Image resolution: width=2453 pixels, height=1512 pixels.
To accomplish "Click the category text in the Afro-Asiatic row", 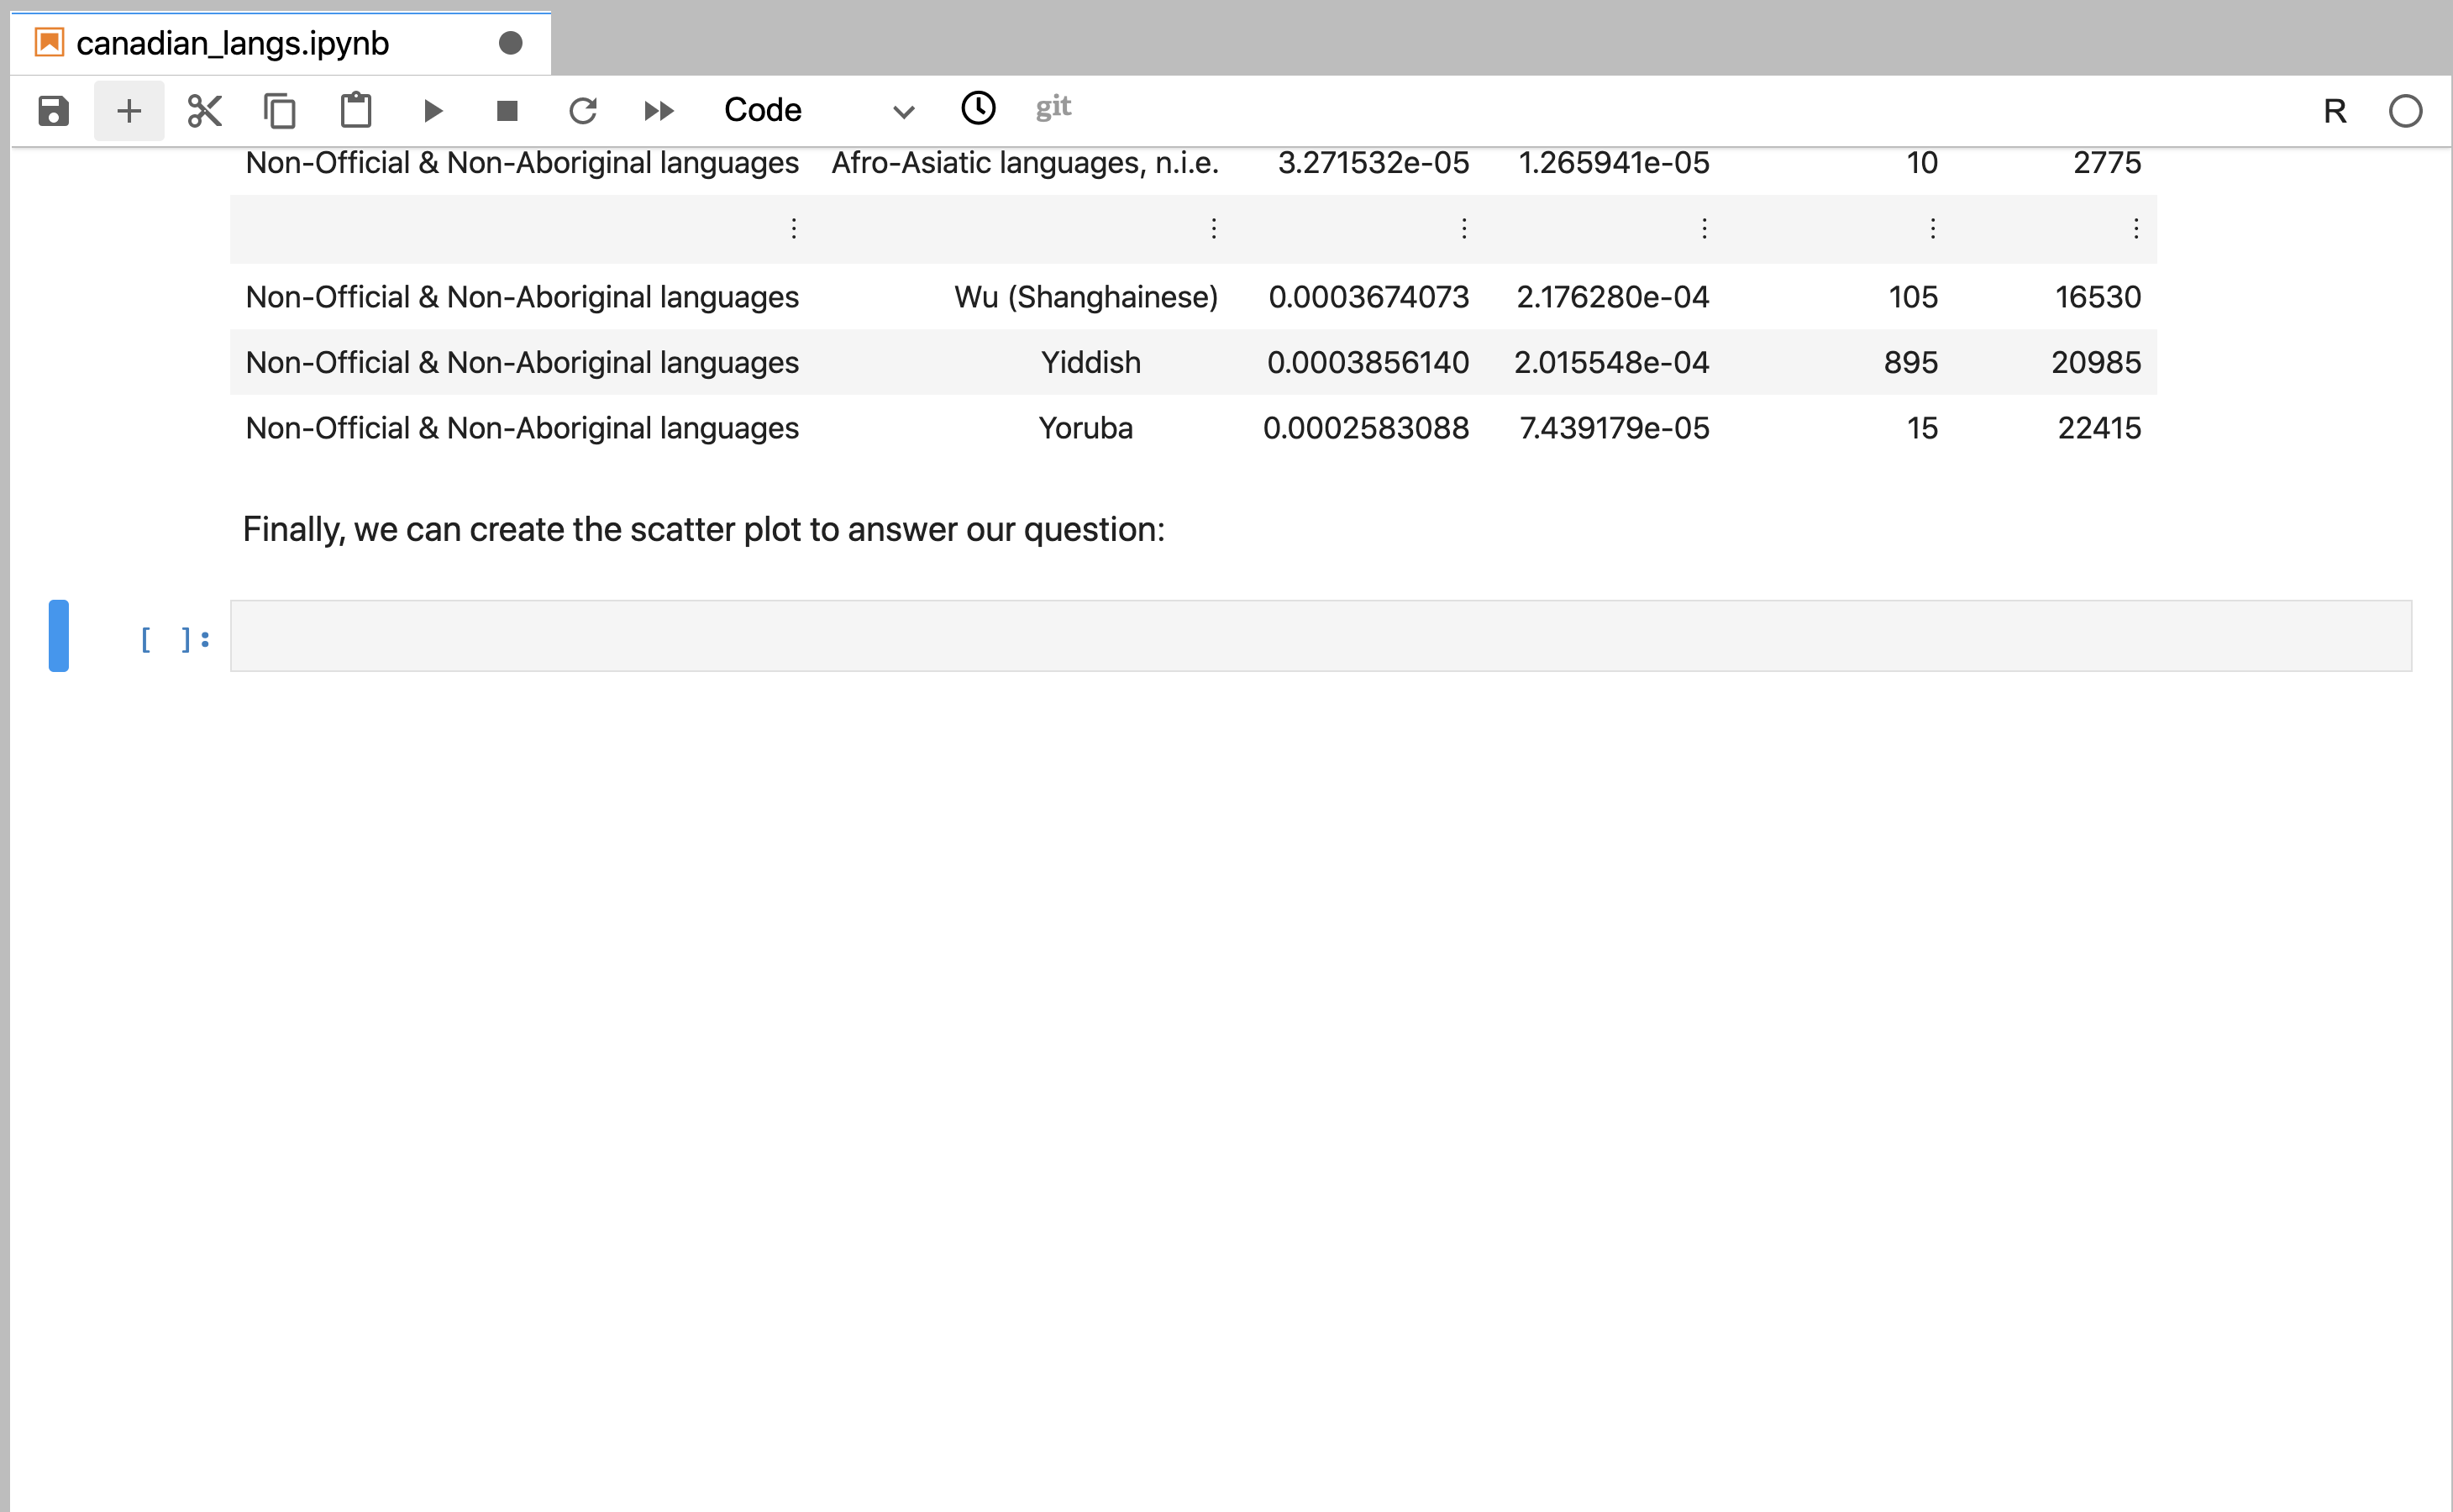I will pyautogui.click(x=522, y=162).
